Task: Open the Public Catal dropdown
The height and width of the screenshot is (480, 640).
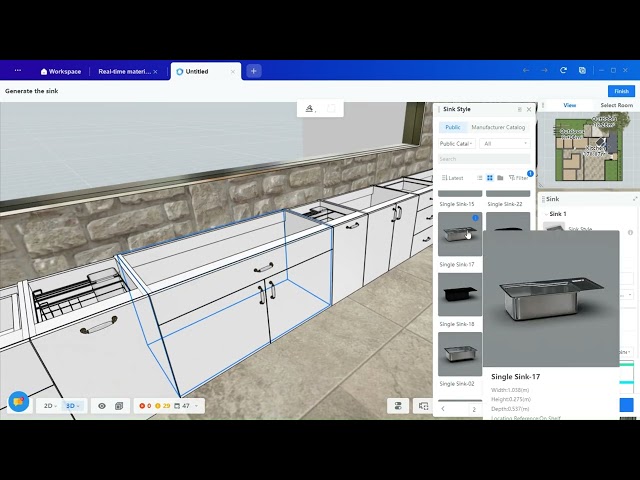Action: point(457,144)
